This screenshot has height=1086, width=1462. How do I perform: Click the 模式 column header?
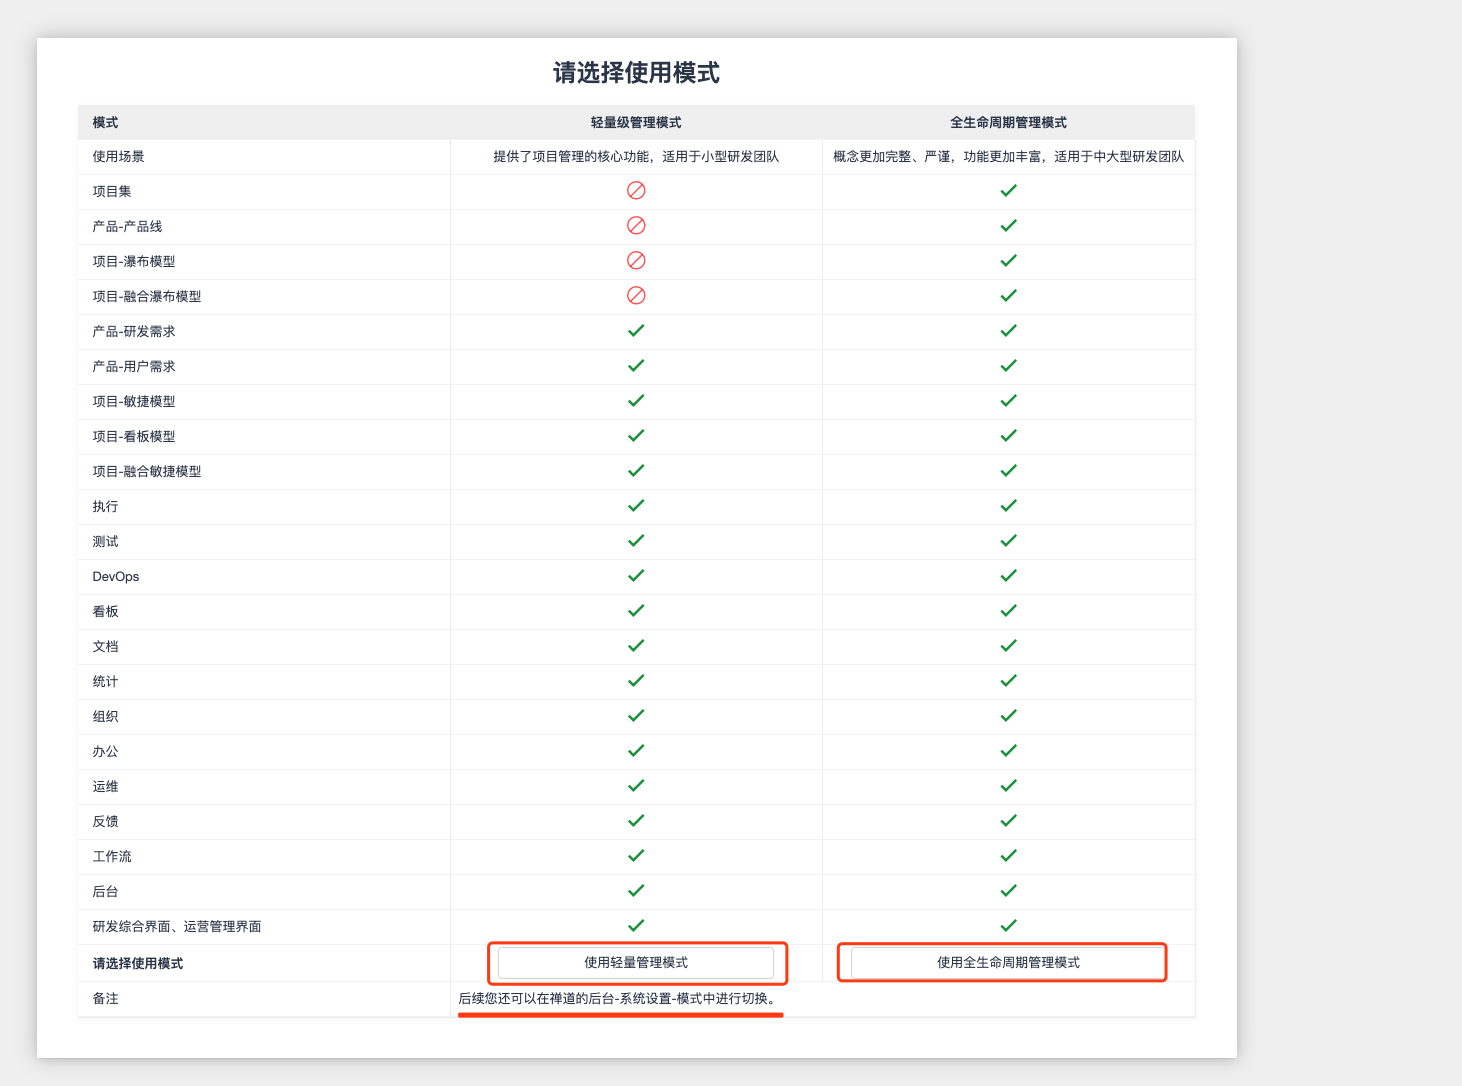[x=105, y=122]
